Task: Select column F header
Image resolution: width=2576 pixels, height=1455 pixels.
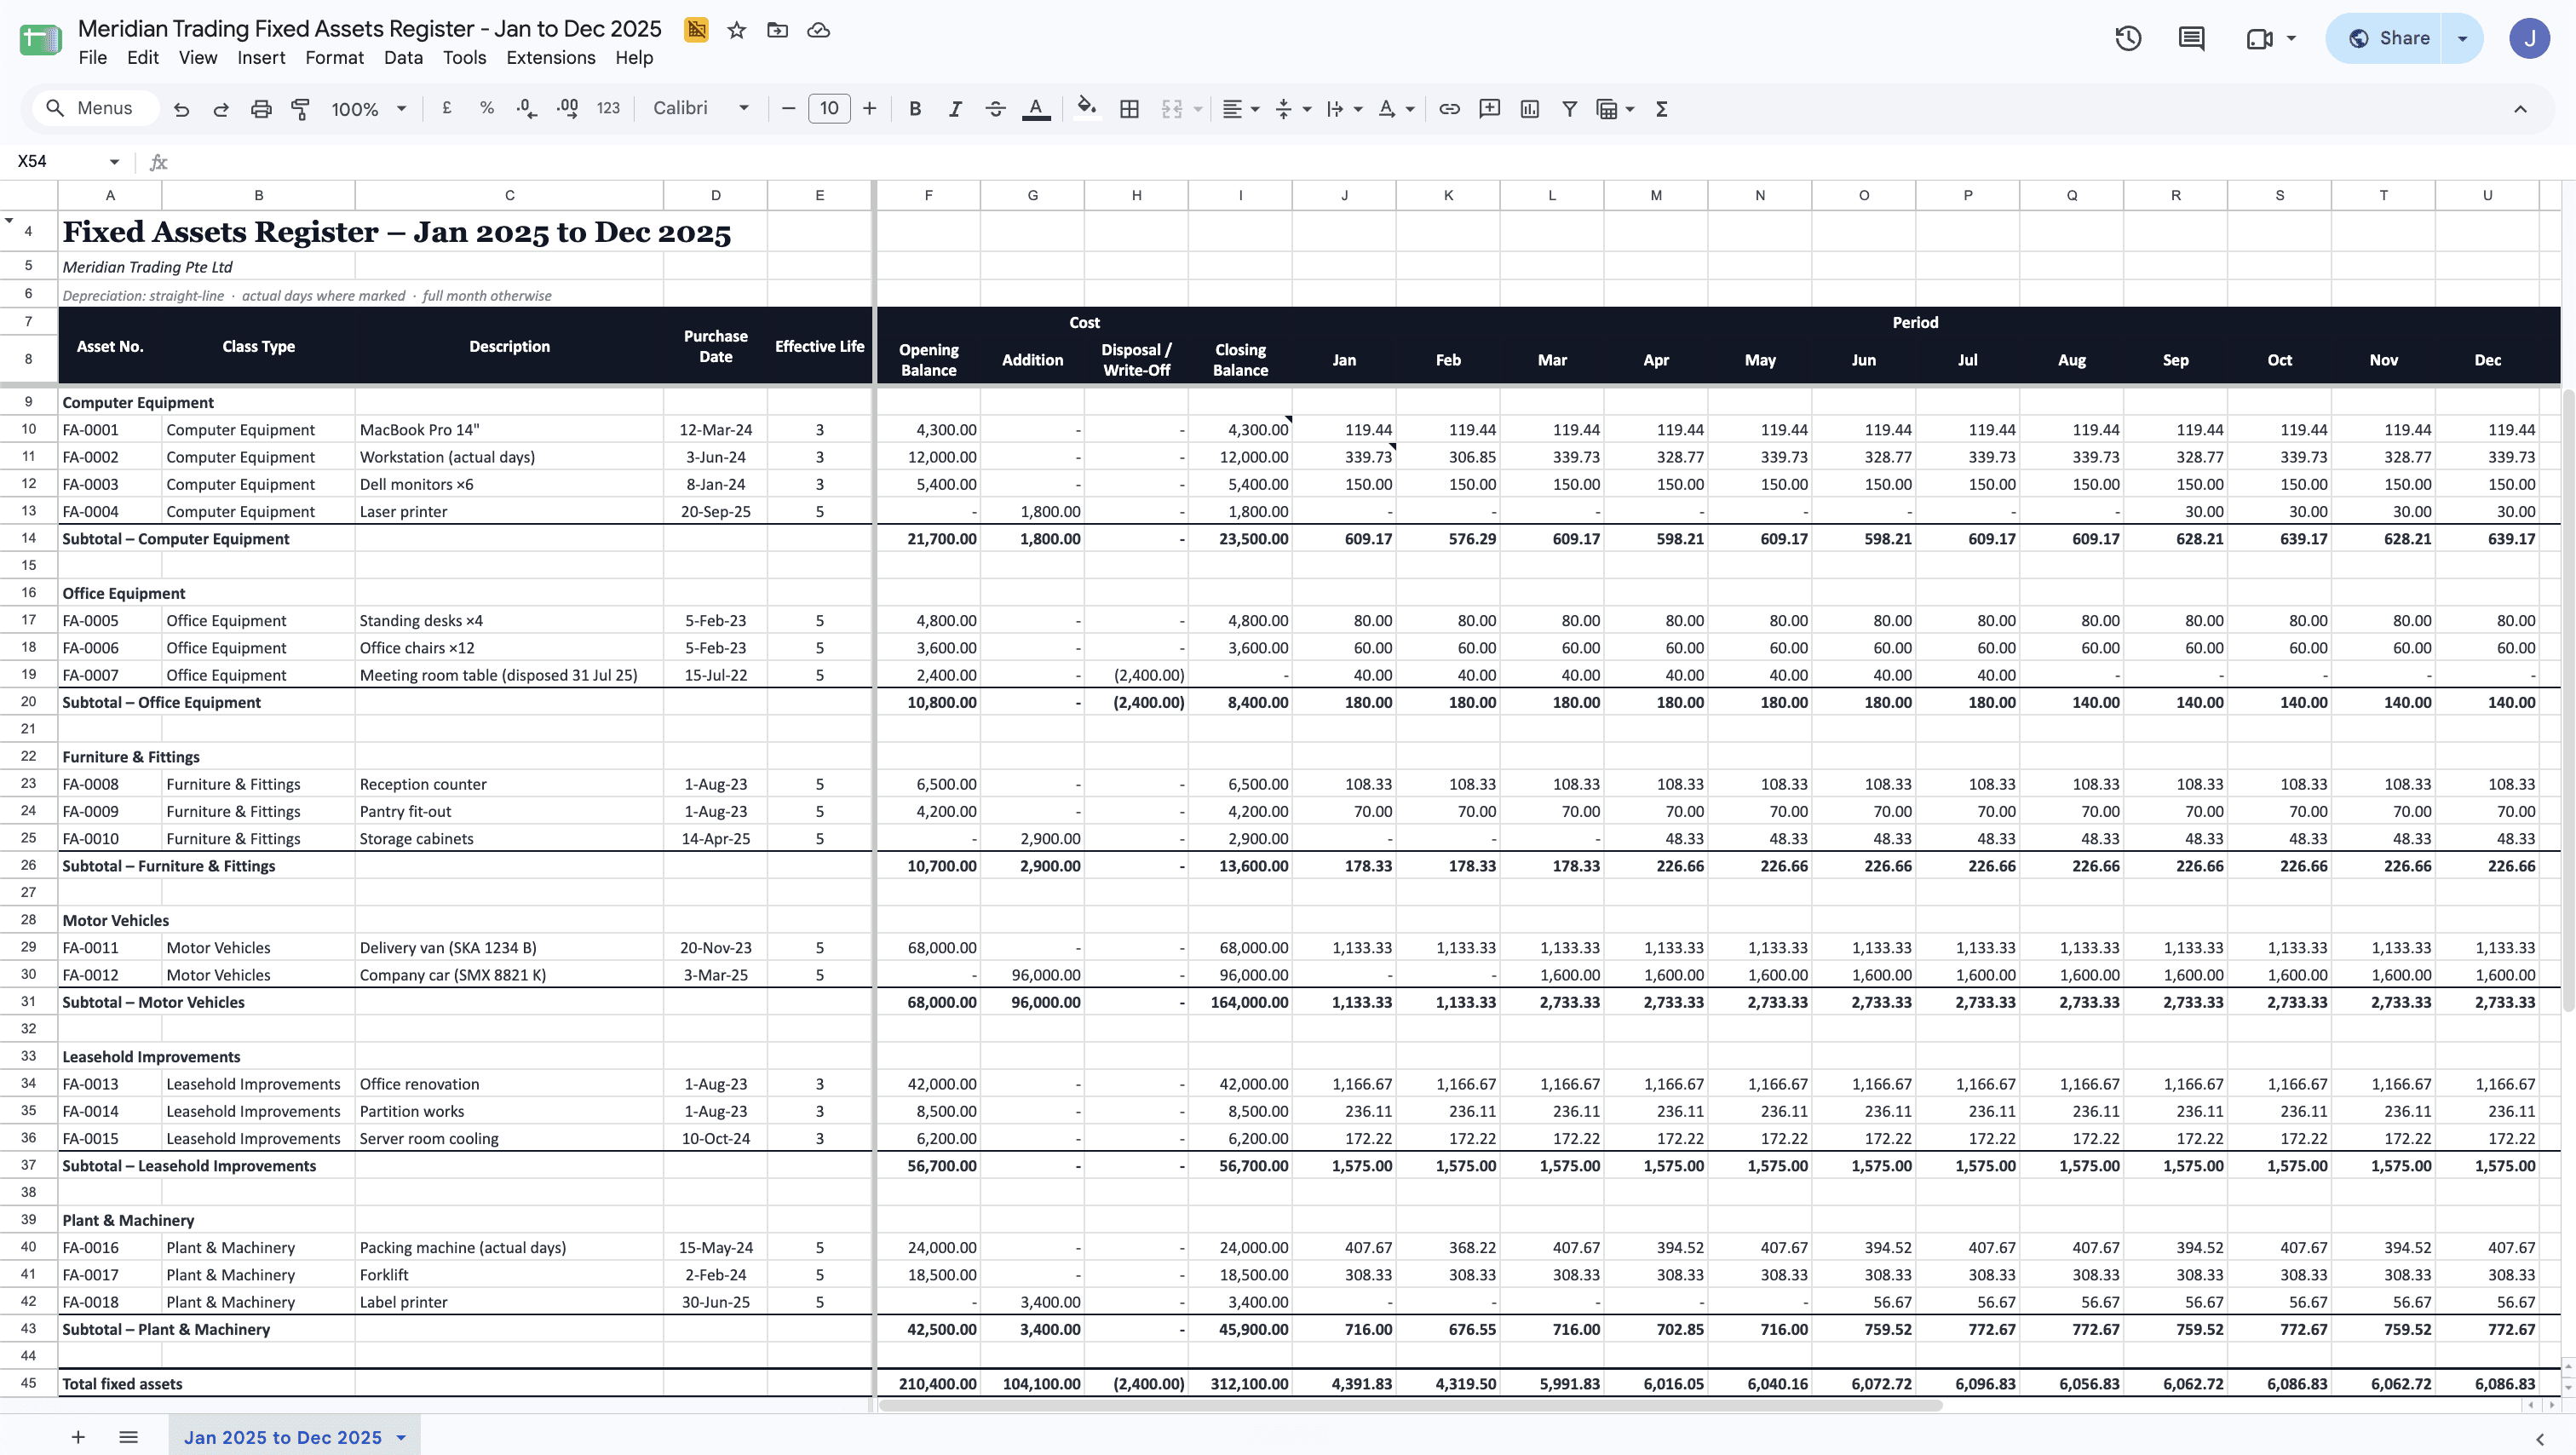Action: 929,195
